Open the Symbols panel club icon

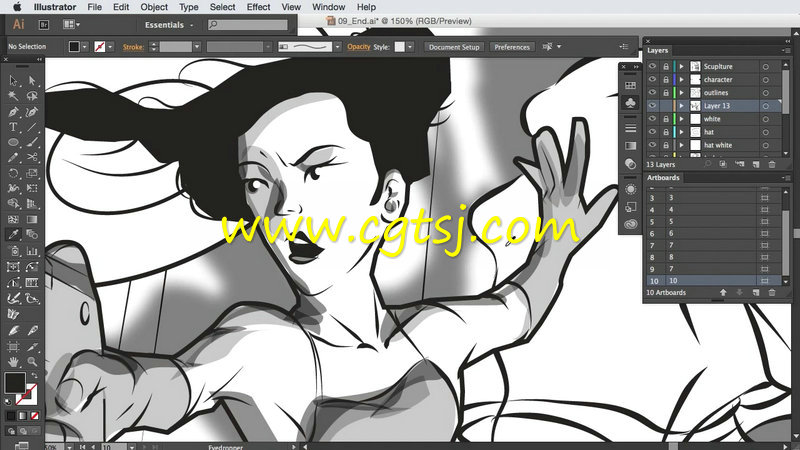[631, 103]
